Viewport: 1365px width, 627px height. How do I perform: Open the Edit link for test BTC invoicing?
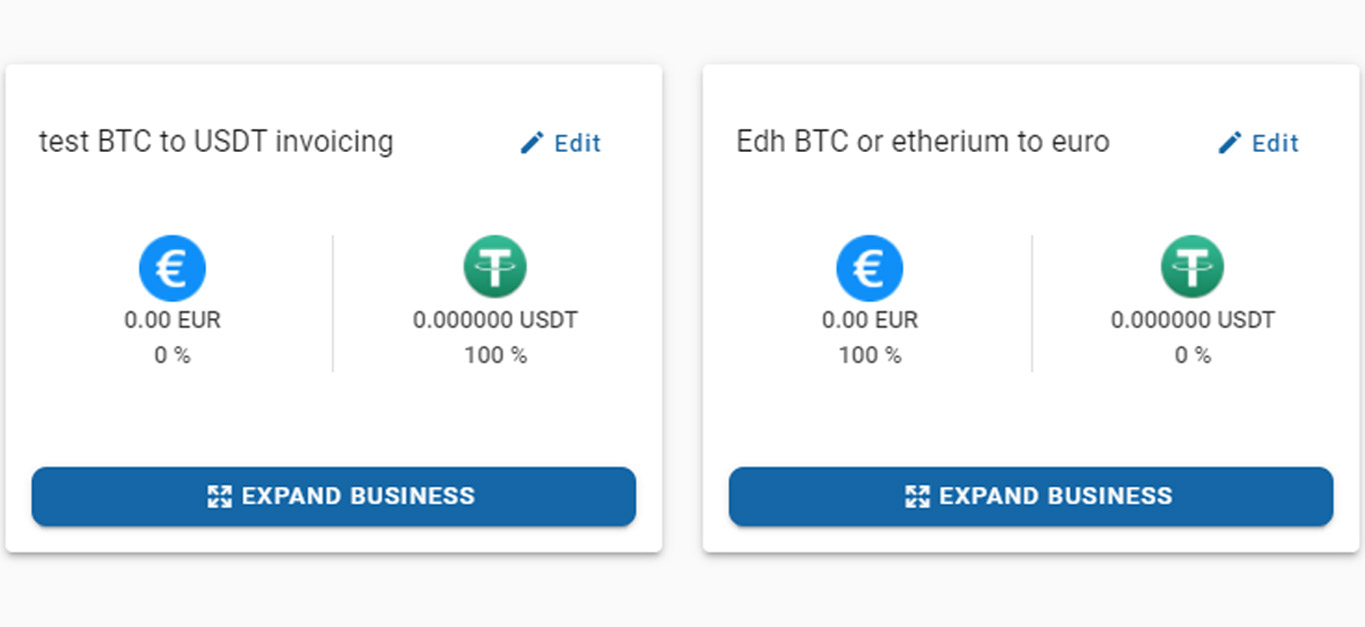pyautogui.click(x=577, y=143)
